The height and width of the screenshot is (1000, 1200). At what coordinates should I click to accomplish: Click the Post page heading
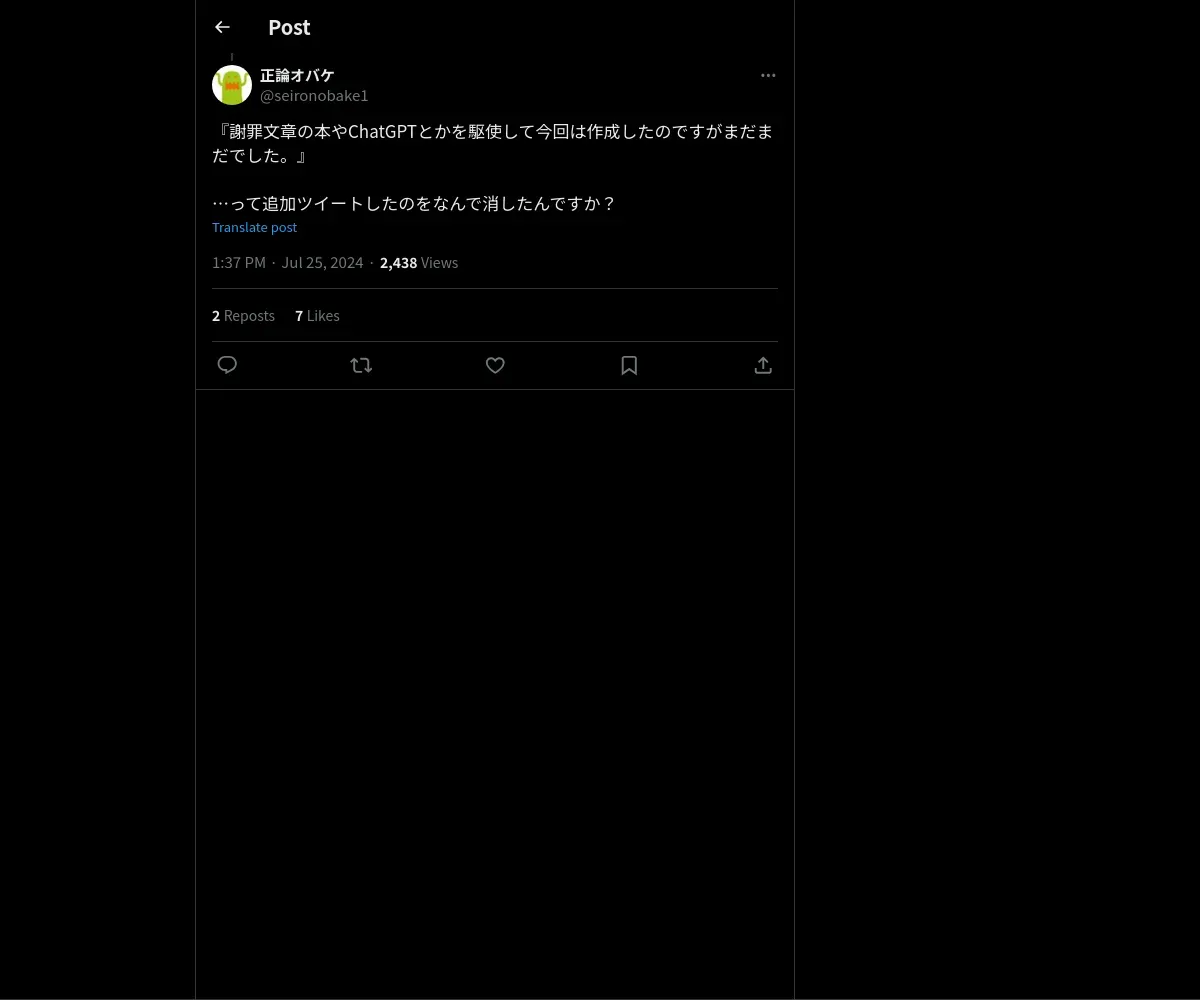(x=289, y=27)
